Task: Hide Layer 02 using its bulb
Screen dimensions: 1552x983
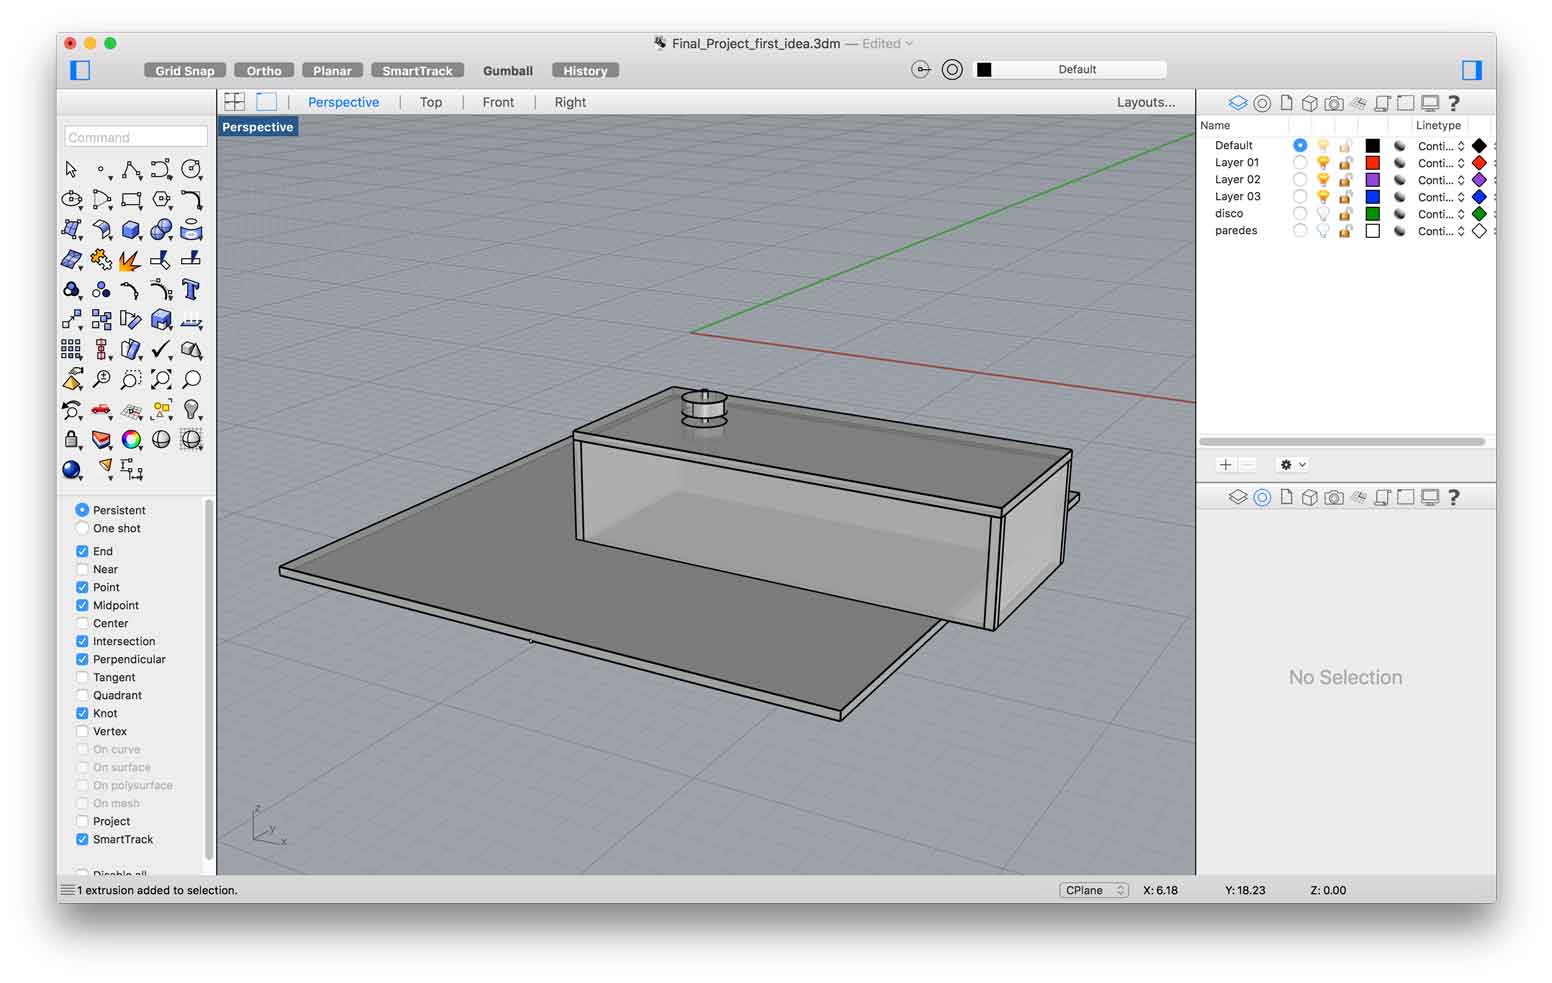Action: 1323,179
